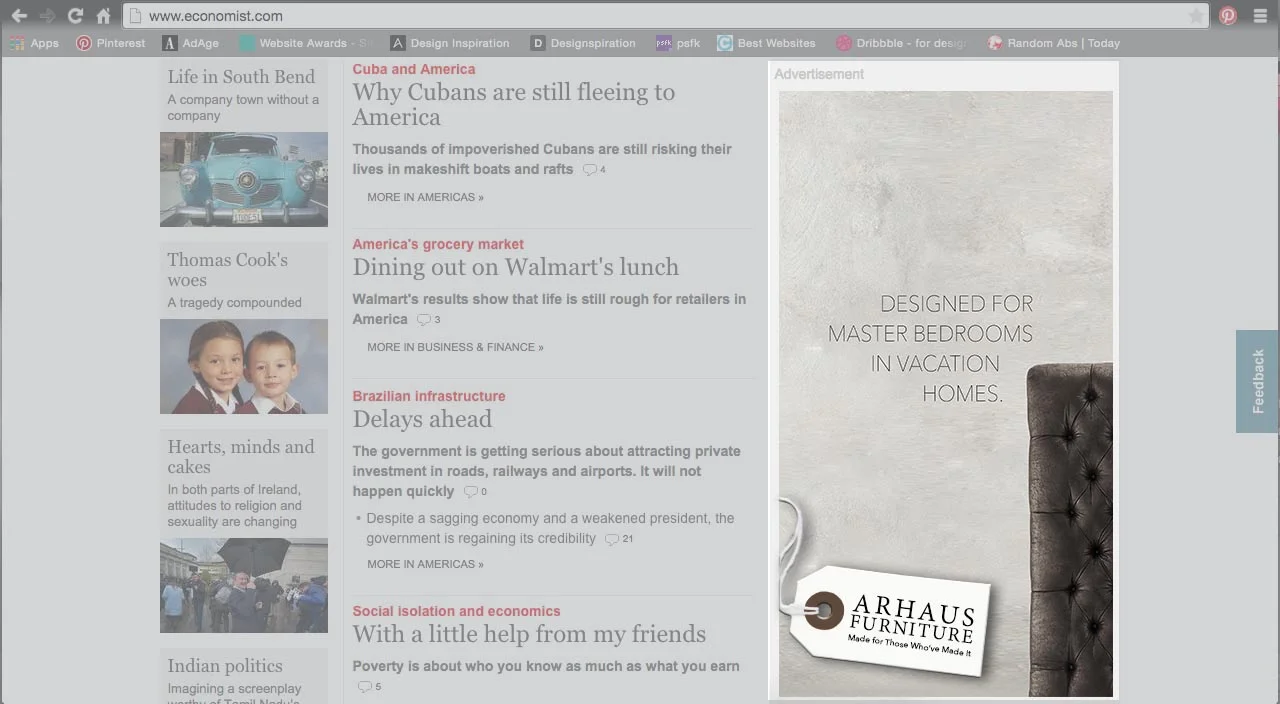The width and height of the screenshot is (1280, 704).
Task: Go to the browser home icon
Action: tap(103, 16)
